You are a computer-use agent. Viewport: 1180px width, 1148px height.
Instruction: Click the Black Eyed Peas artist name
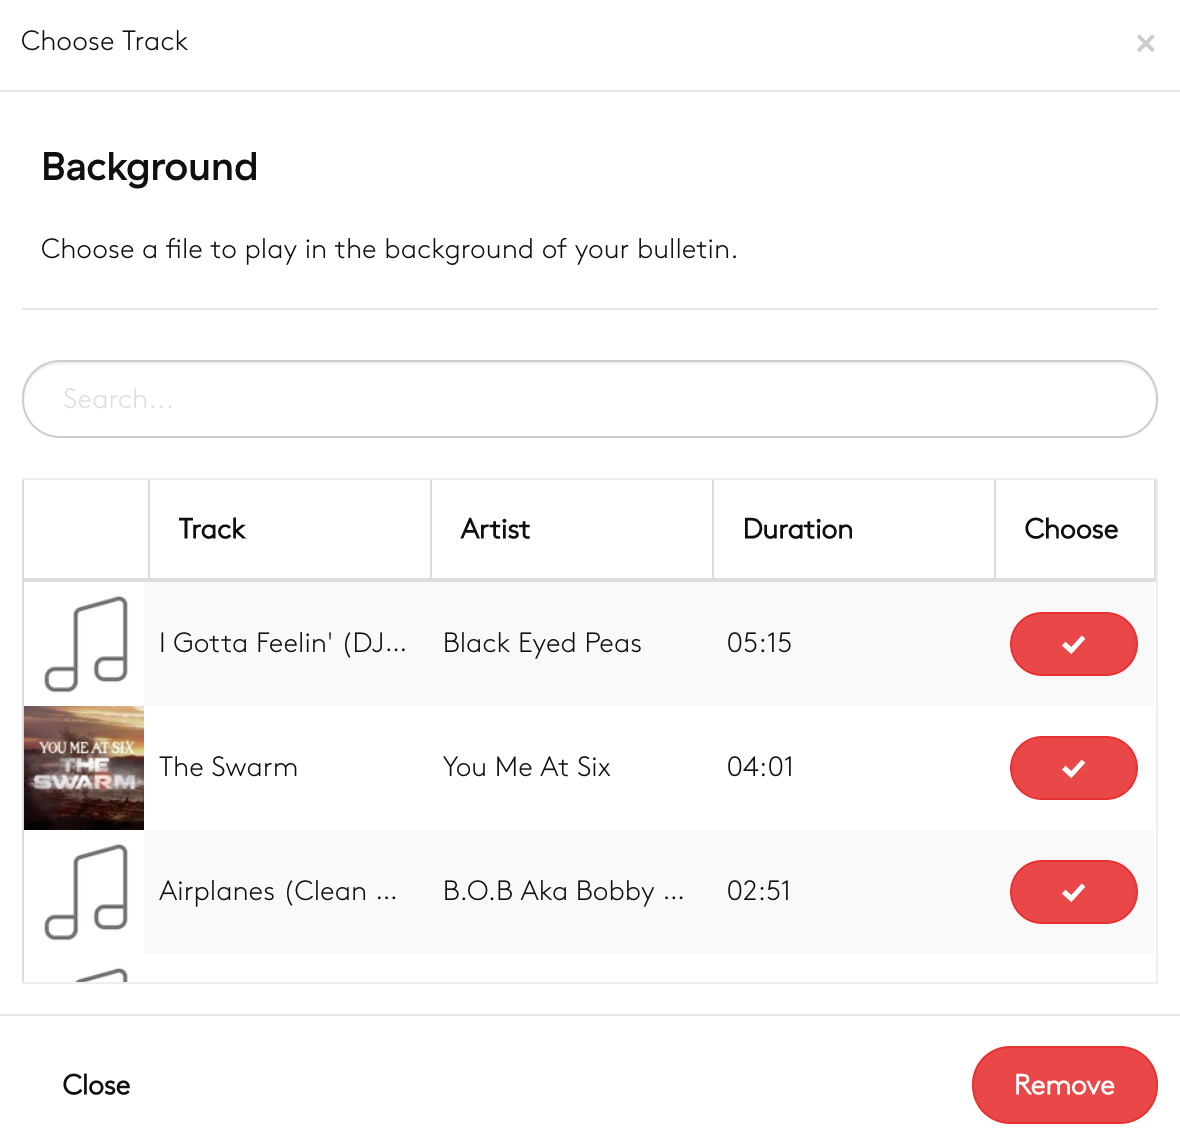pyautogui.click(x=542, y=643)
